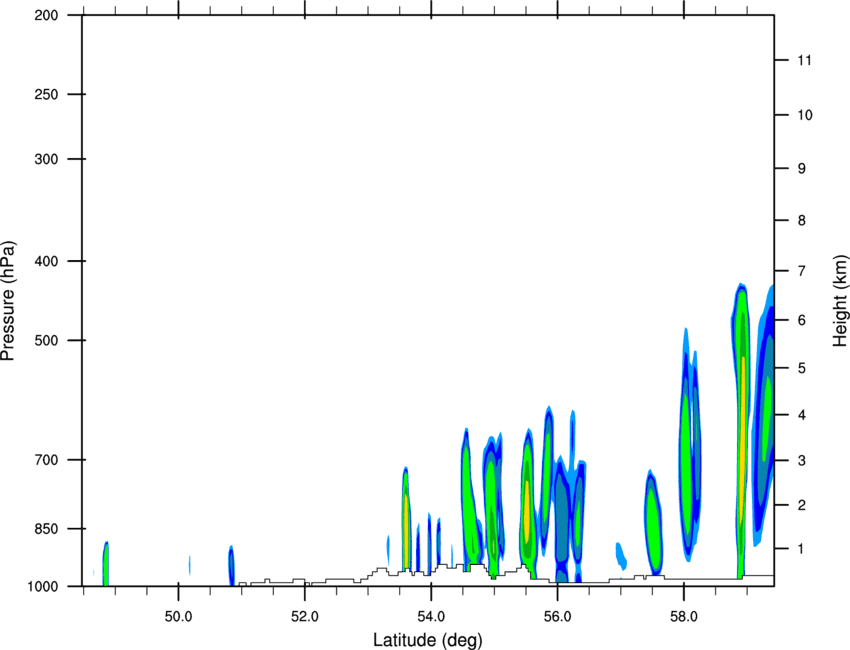Screen dimensions: 850x650
Task: Select the 400 pressure tick label
Action: (x=46, y=261)
